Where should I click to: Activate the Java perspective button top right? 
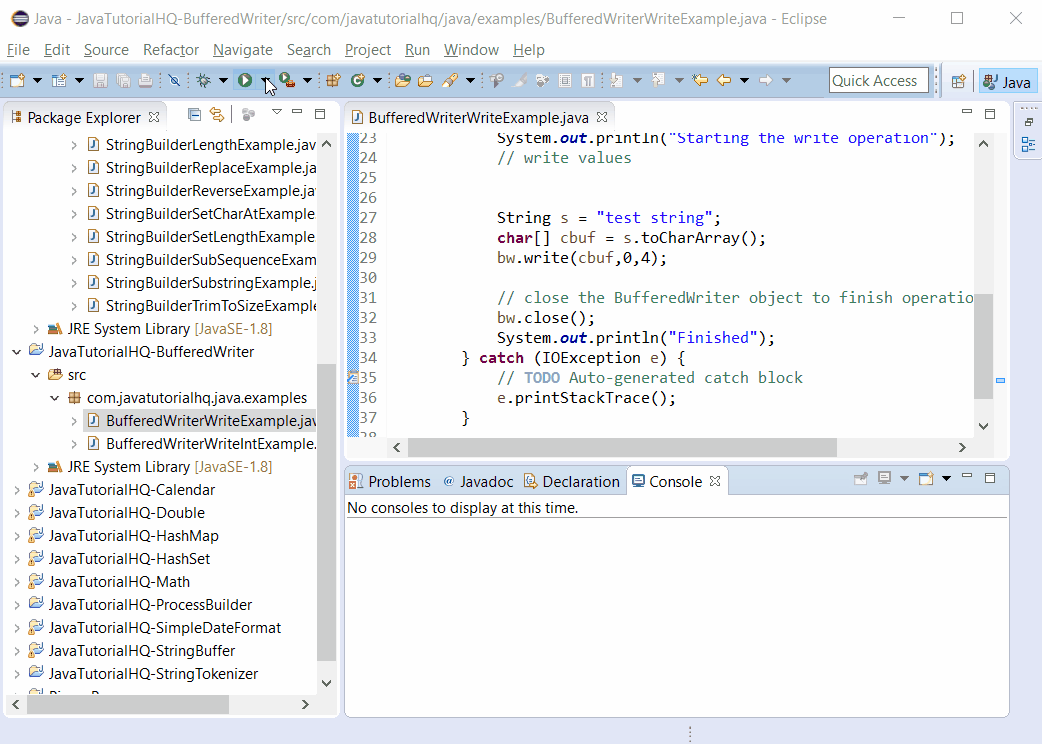(1006, 81)
